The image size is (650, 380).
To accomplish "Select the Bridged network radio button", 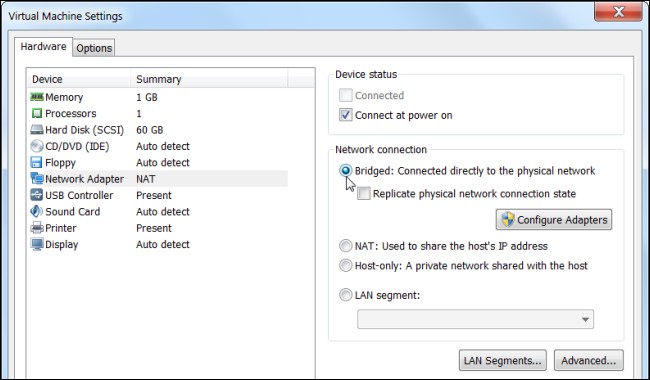I will (345, 171).
